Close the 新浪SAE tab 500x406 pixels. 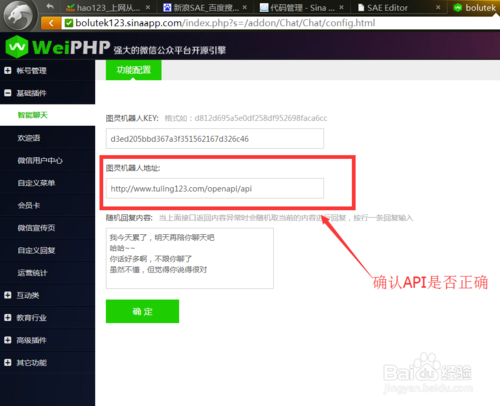245,7
